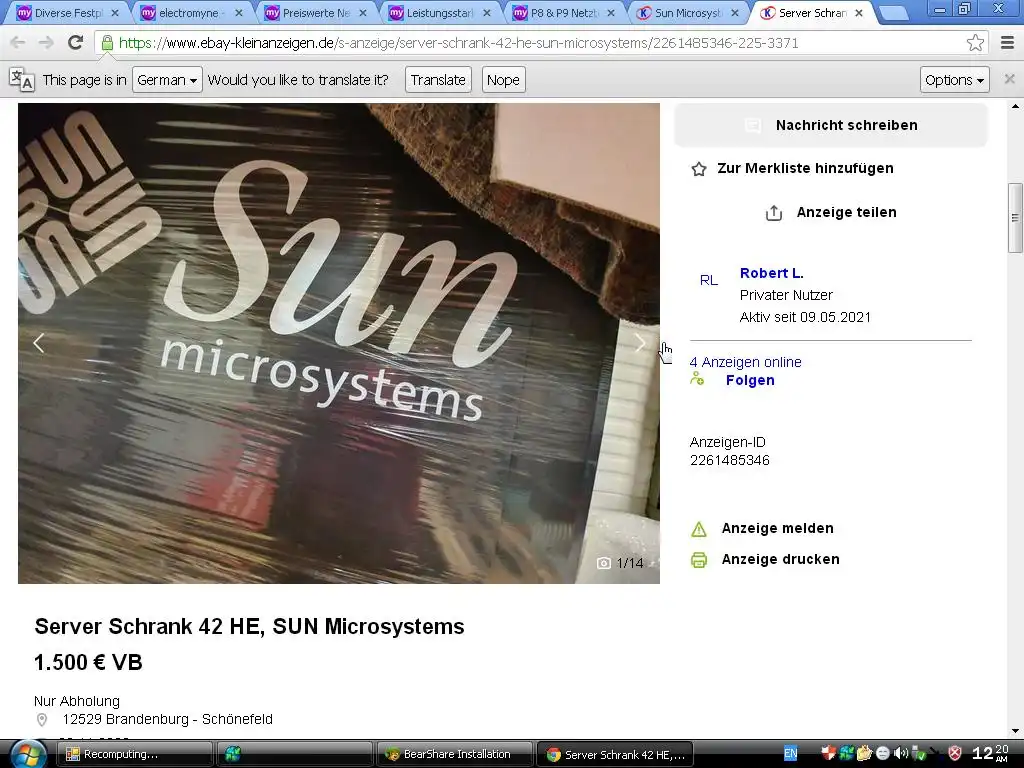Switch to Leistungsstar tab
Viewport: 1024px width, 768px height.
440,12
